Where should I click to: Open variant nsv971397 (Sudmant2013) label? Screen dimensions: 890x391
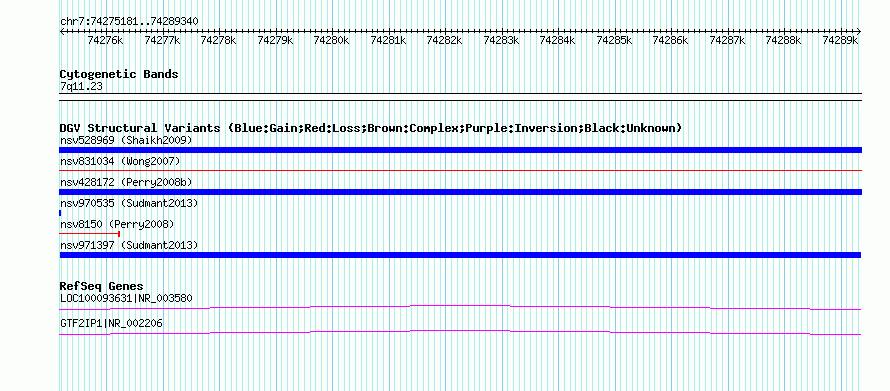pos(129,245)
